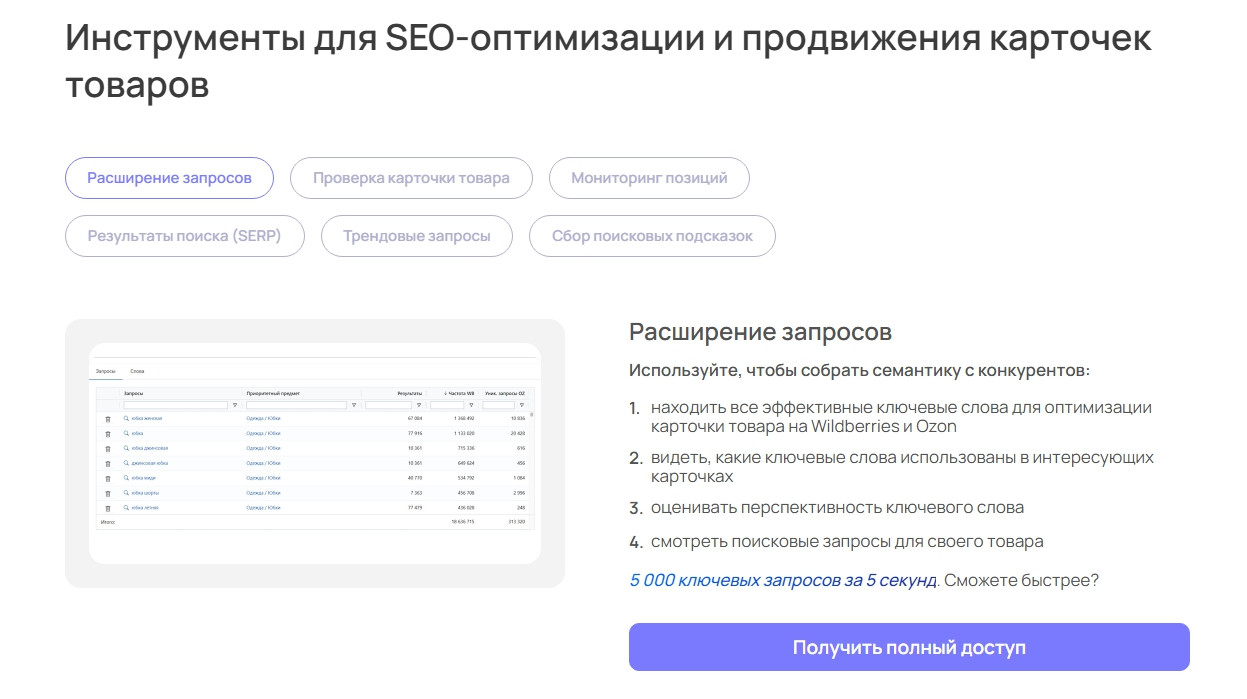
Task: Sort by the Частота WB column header
Action: coord(460,393)
